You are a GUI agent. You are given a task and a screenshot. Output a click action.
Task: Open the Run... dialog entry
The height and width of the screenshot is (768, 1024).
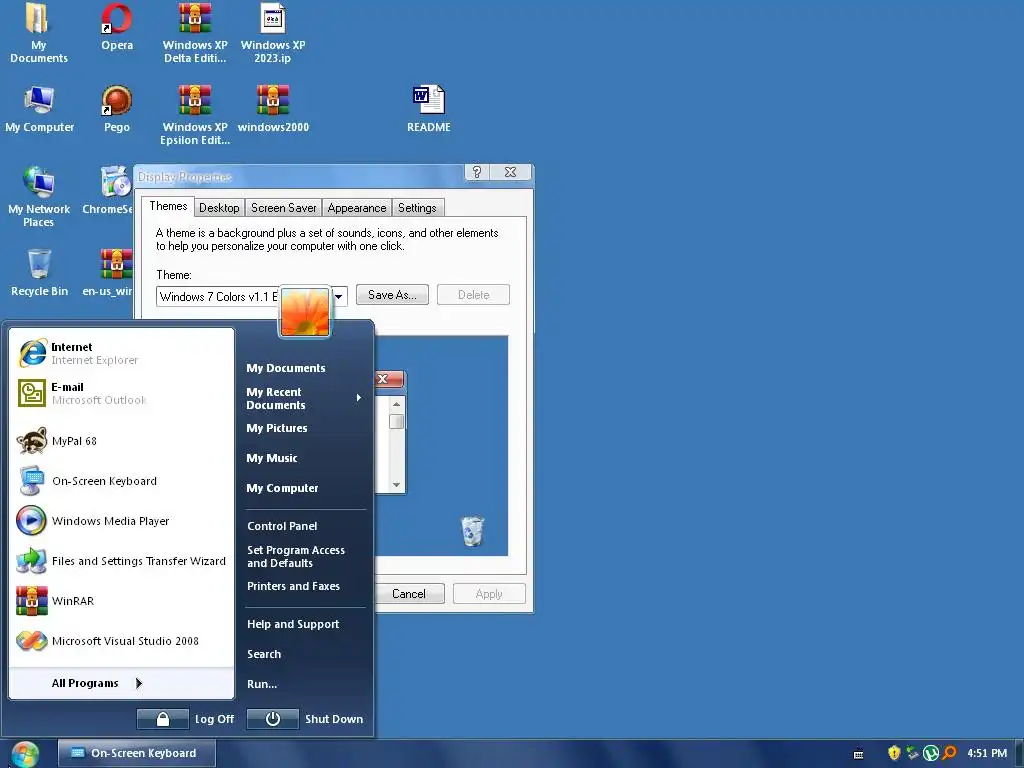(262, 684)
